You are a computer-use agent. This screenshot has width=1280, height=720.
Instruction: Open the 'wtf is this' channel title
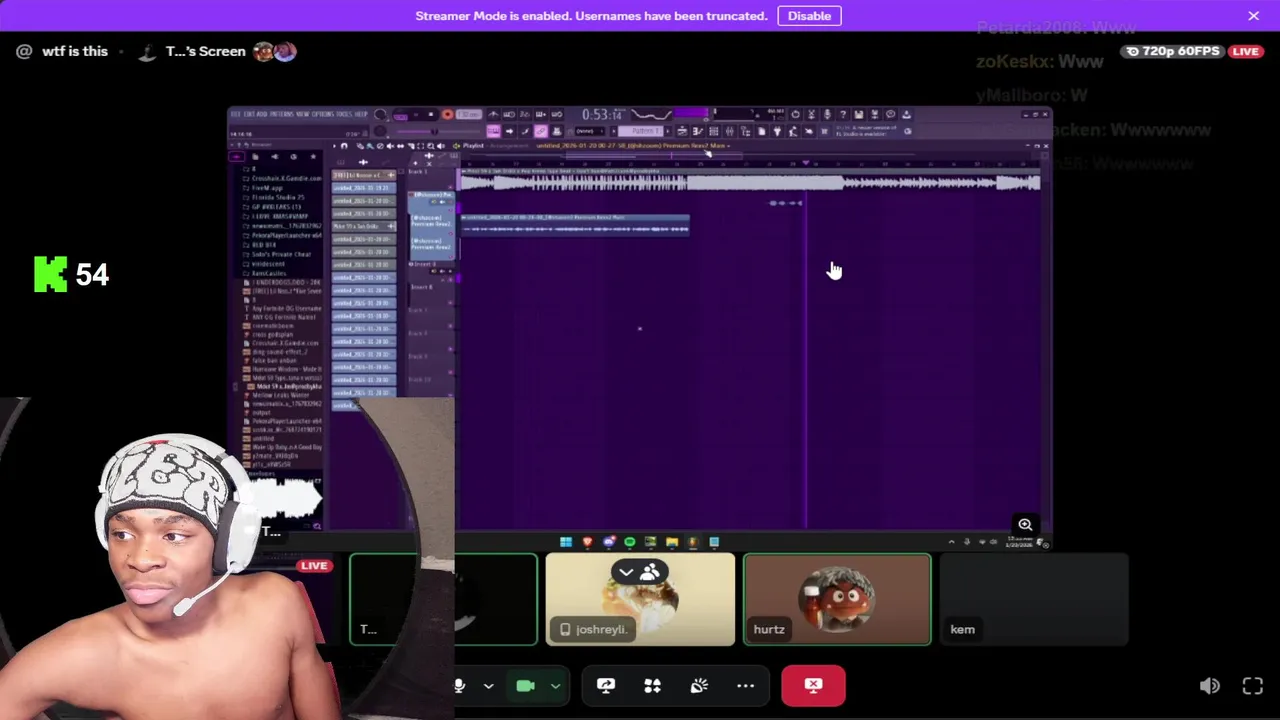tap(75, 51)
